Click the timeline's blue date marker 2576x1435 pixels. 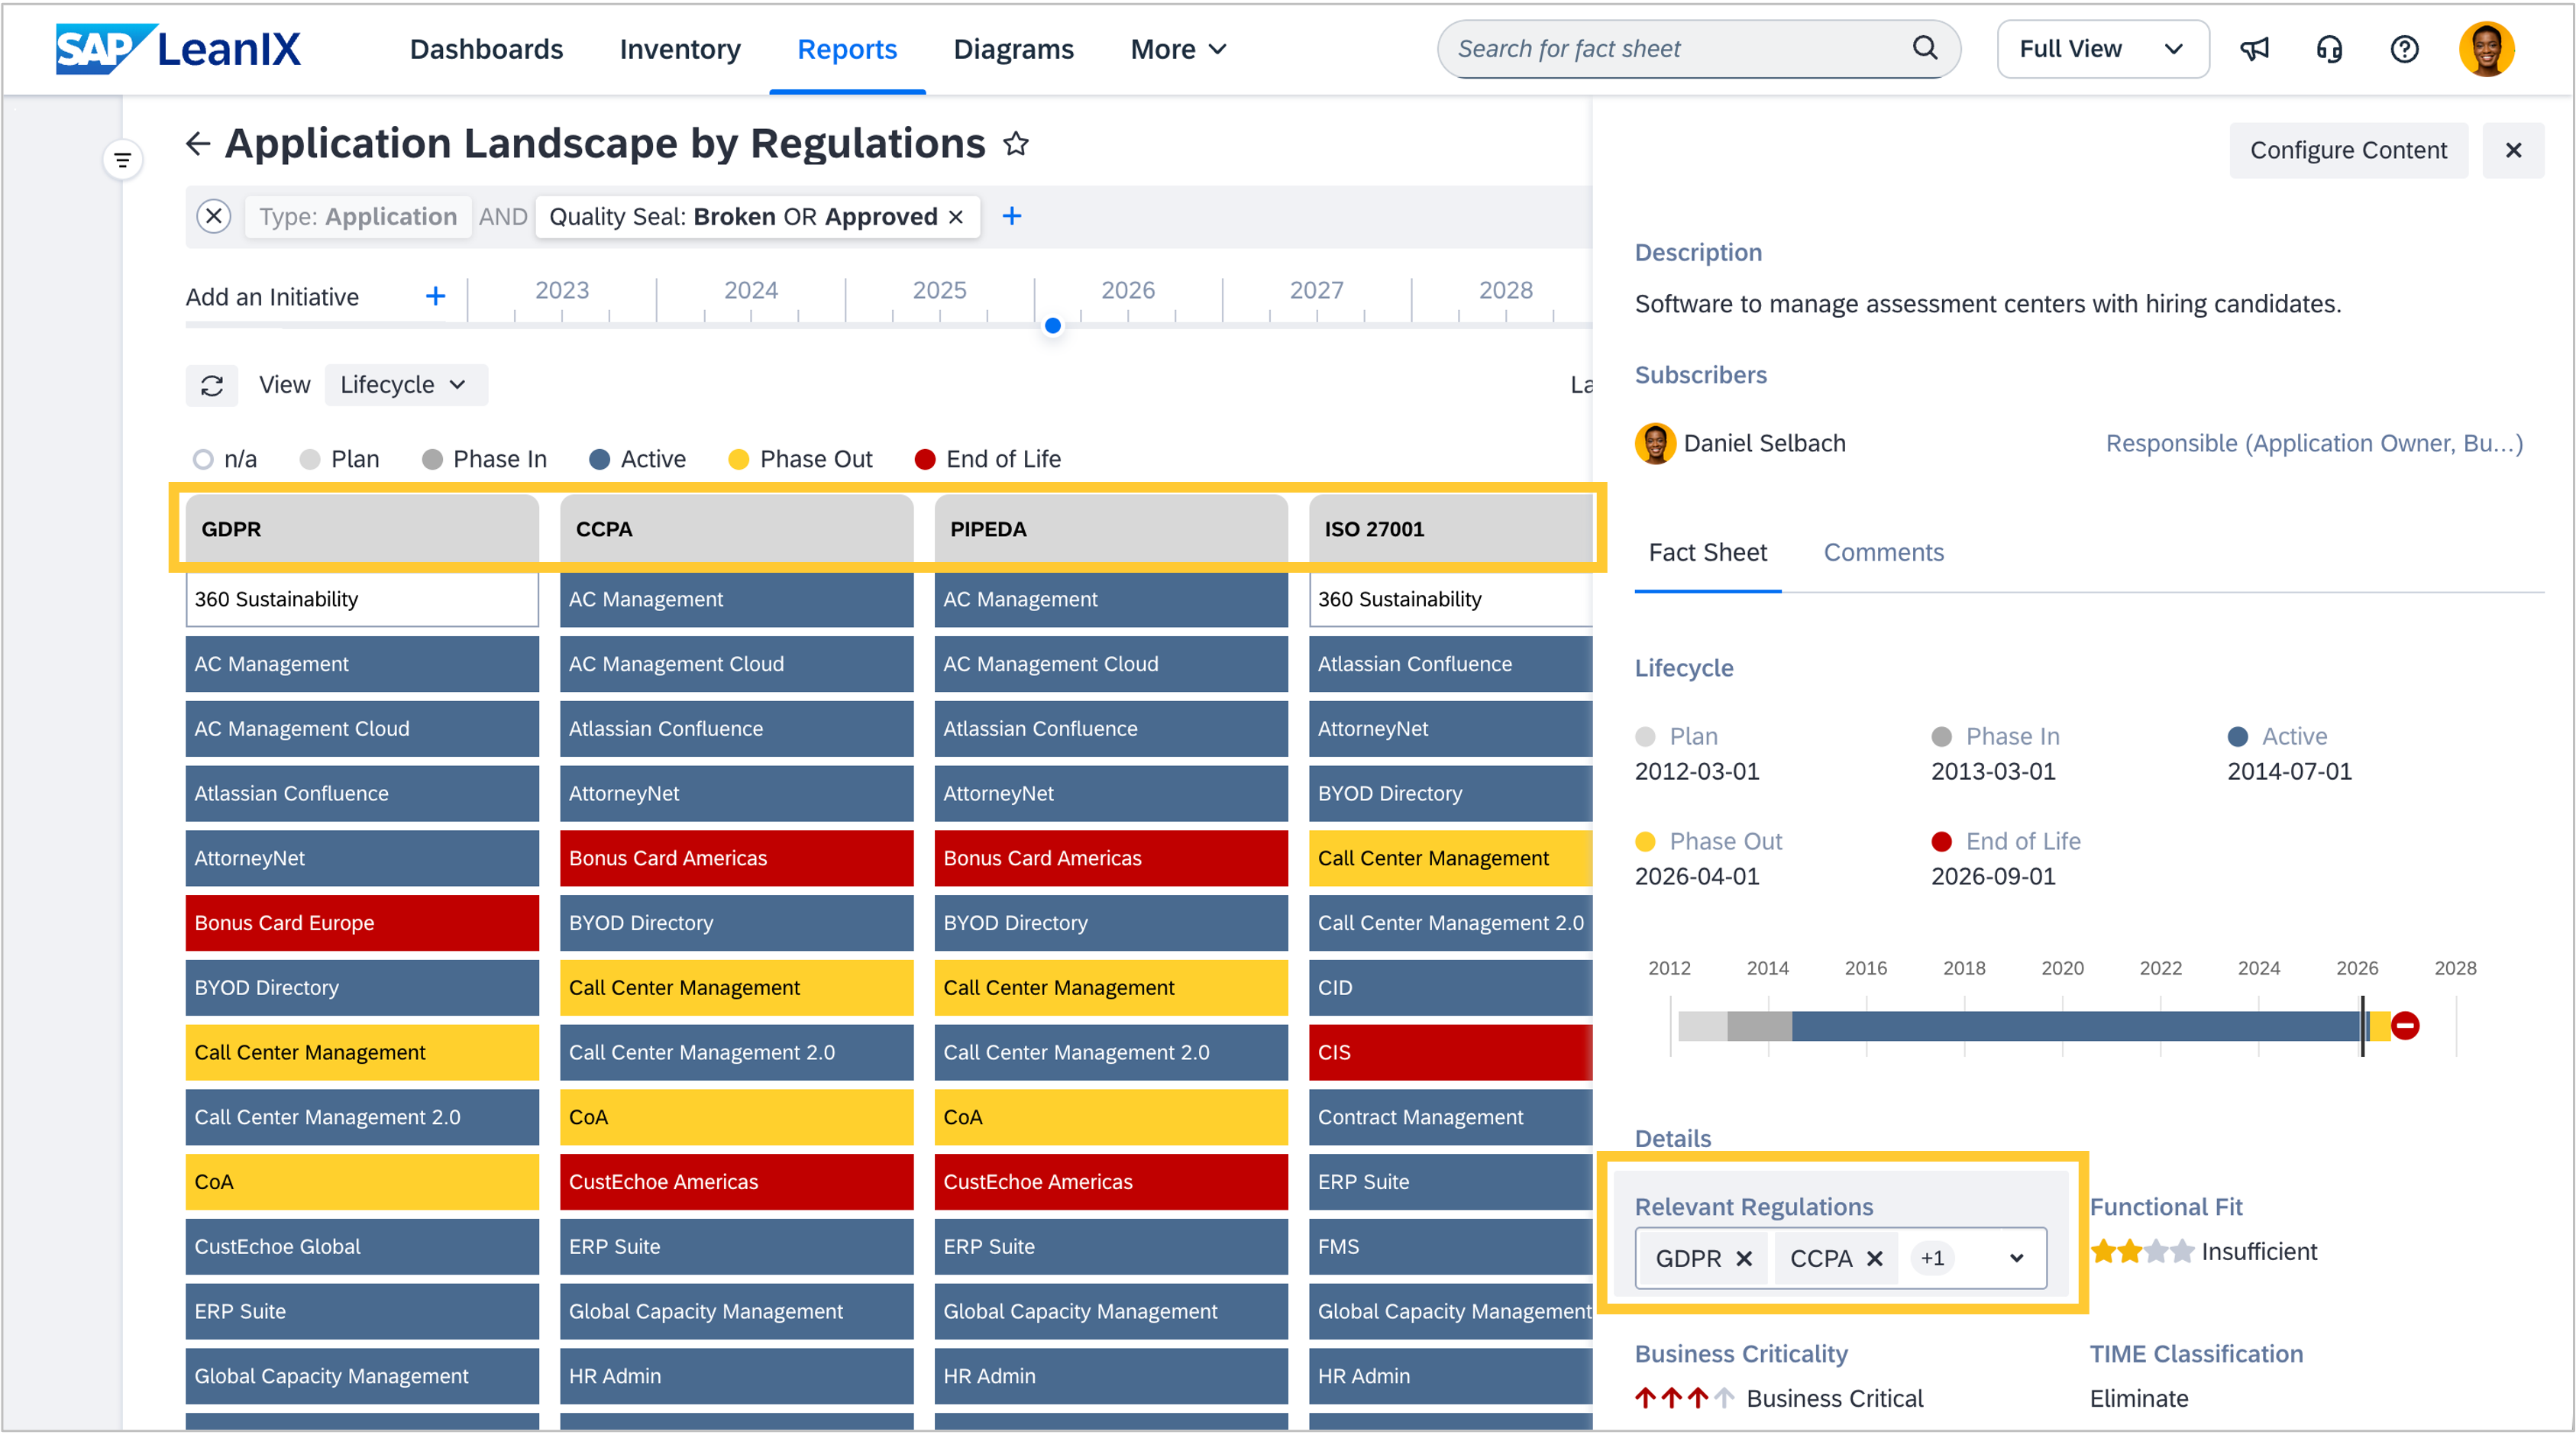[1052, 326]
